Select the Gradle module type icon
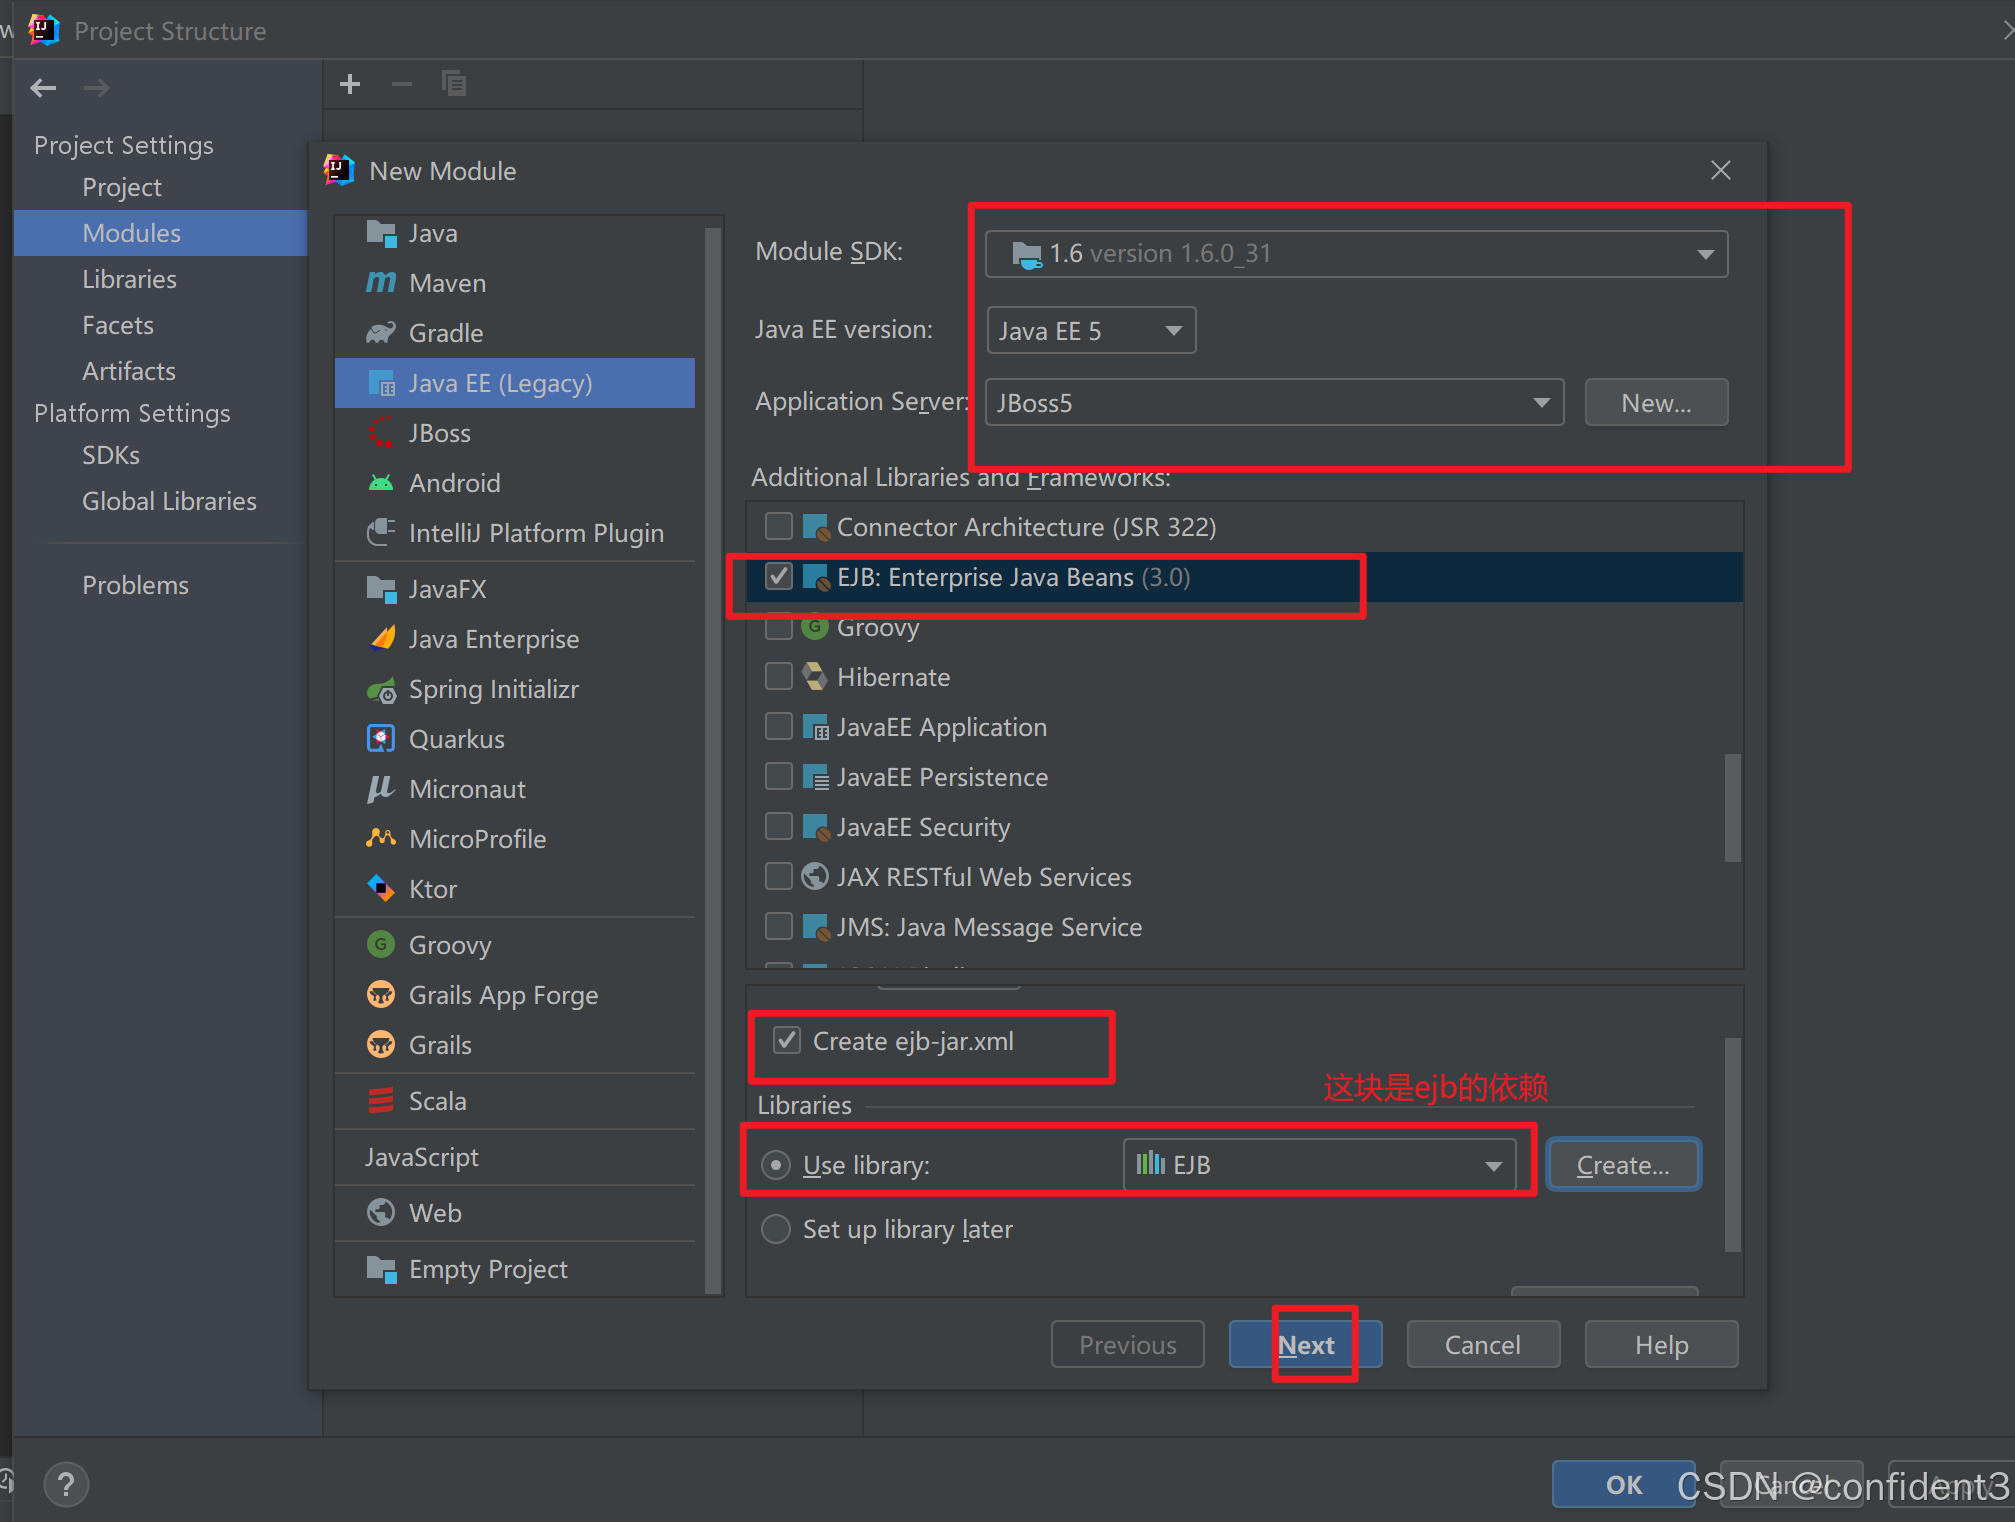 (380, 333)
